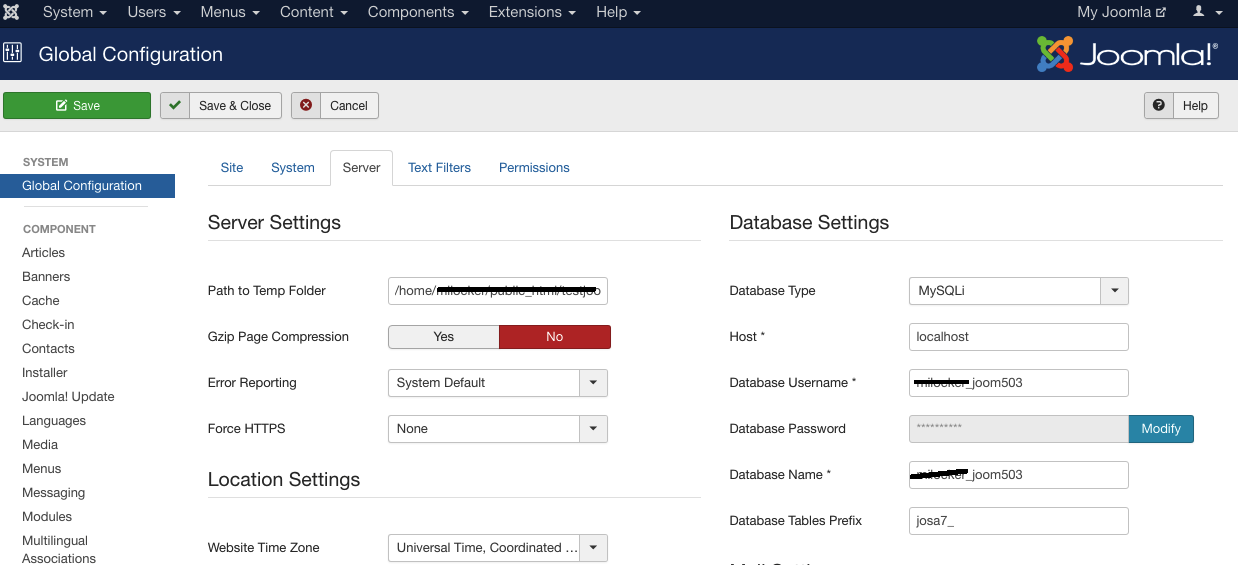Click the Cancel button

(335, 105)
